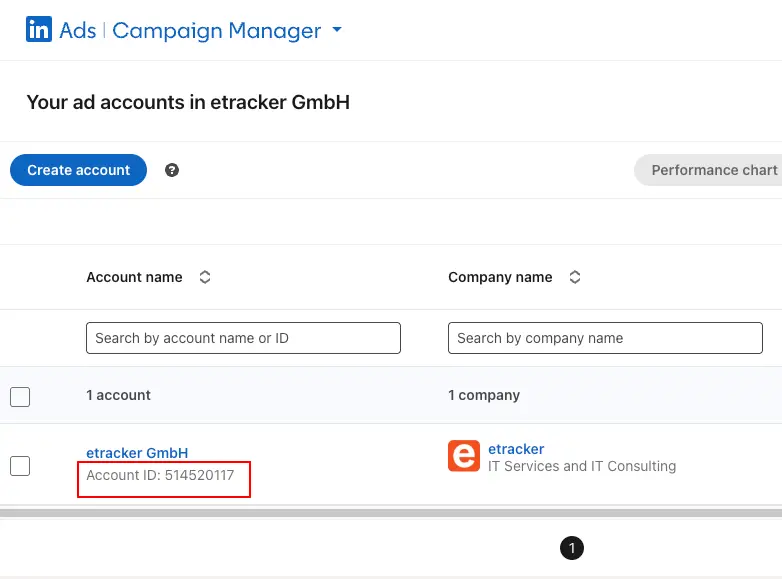Focus the Search by company name field

pos(605,338)
